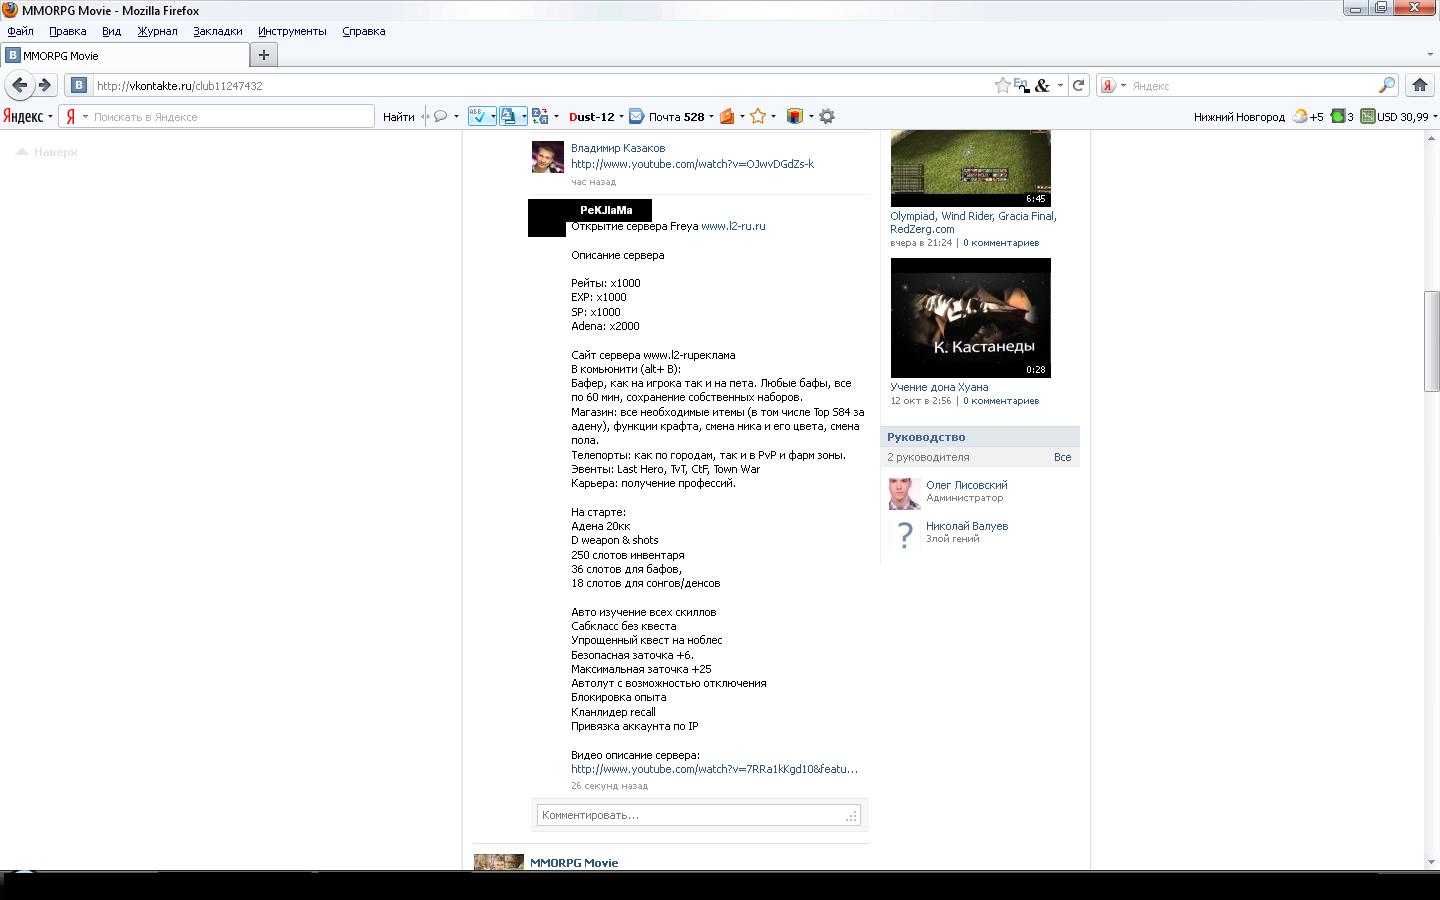Click the orange files folder icon in Yandex bar
1440x900 pixels.
click(x=728, y=116)
